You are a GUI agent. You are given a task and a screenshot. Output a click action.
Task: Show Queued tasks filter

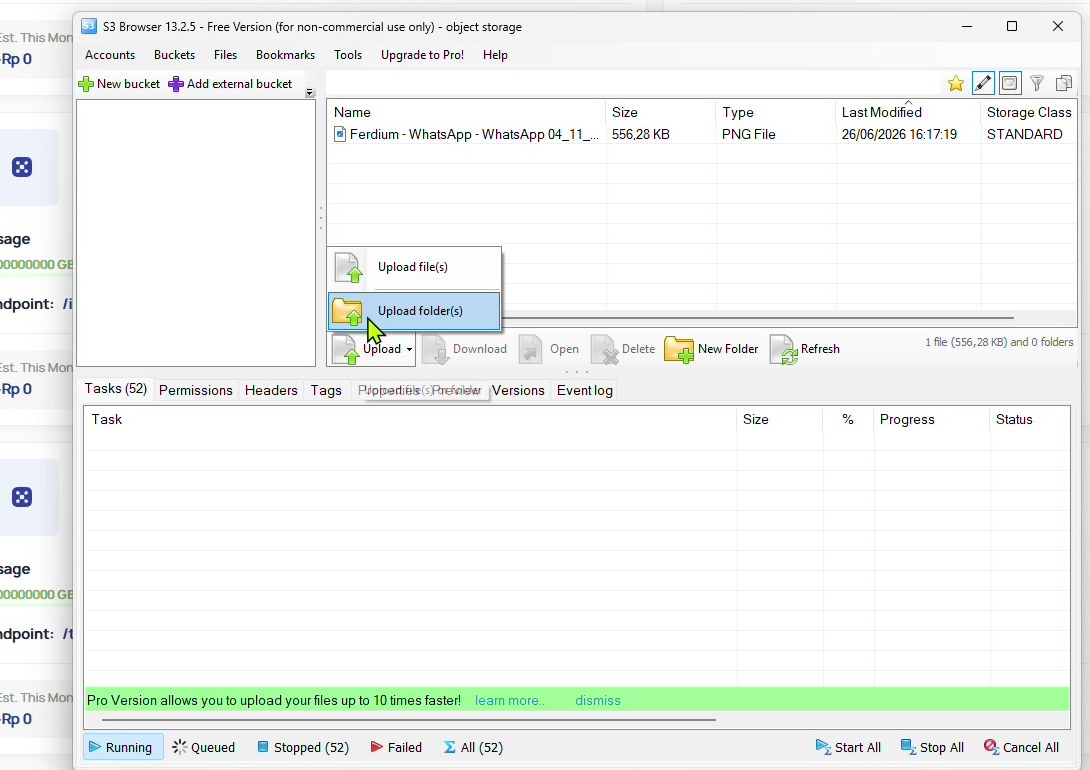click(204, 748)
